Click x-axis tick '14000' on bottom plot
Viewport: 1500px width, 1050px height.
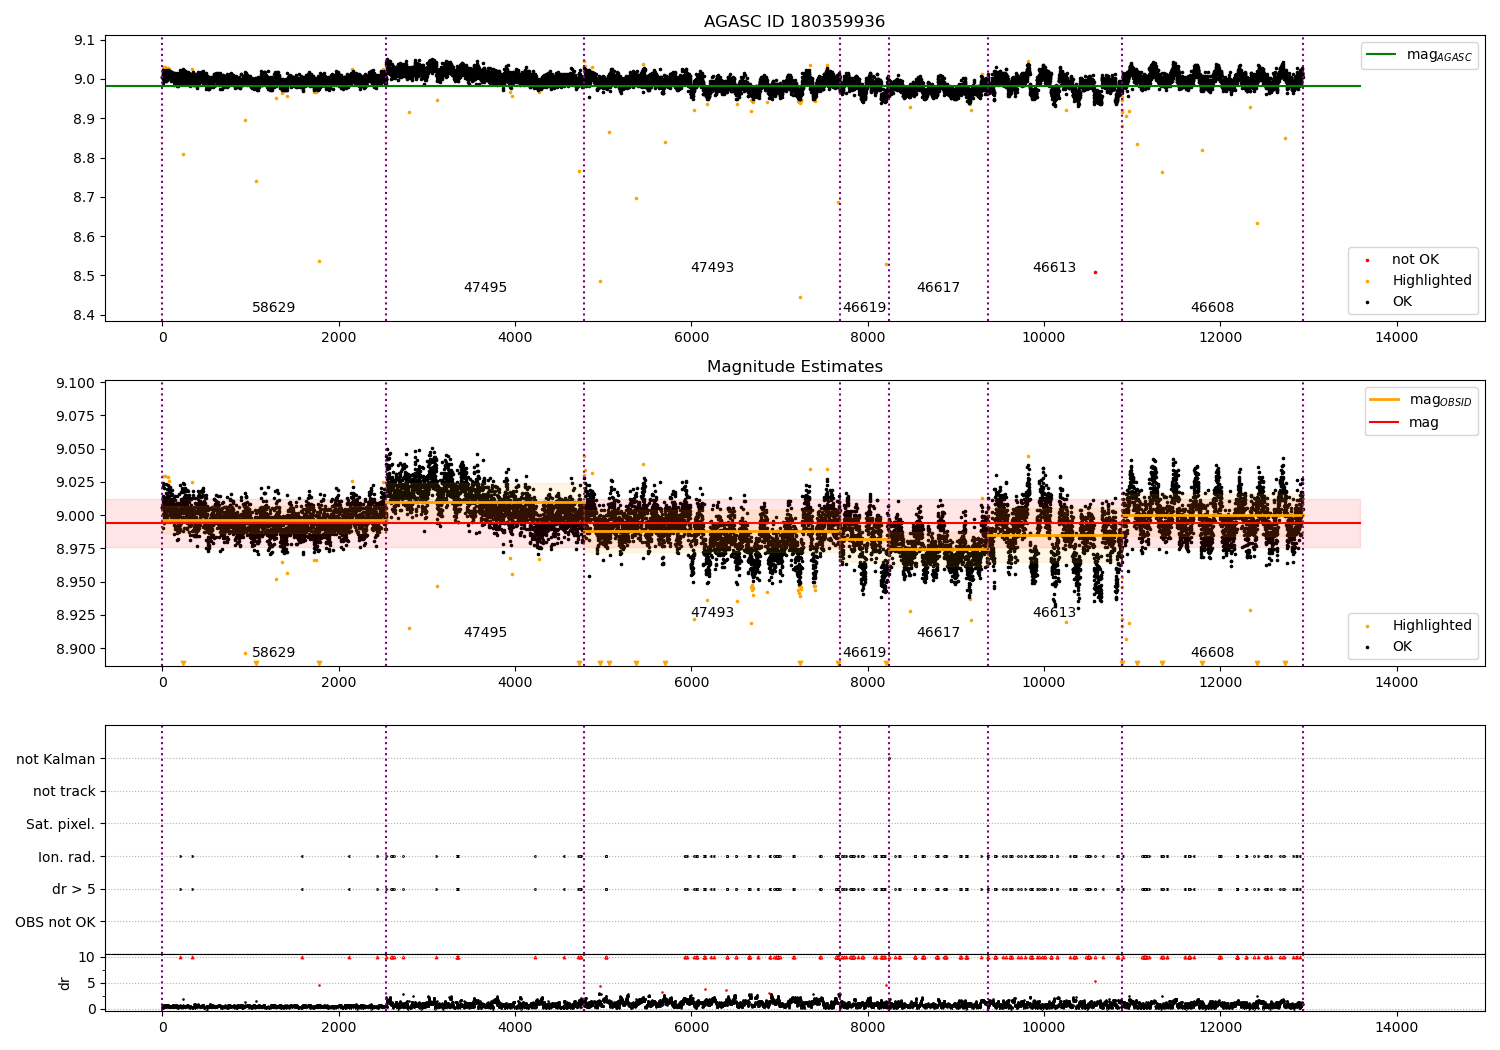[x=1396, y=1027]
